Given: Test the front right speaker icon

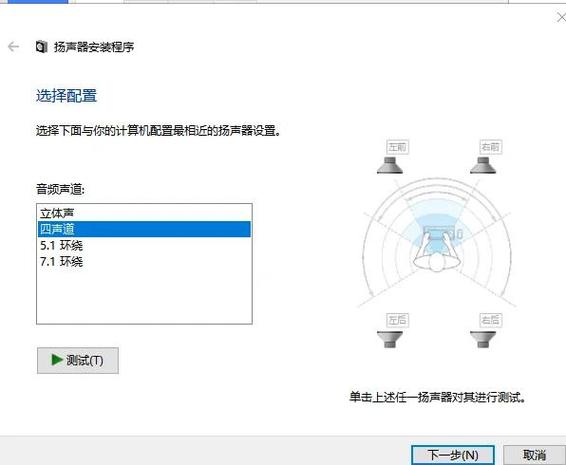Looking at the screenshot, I should pos(483,165).
